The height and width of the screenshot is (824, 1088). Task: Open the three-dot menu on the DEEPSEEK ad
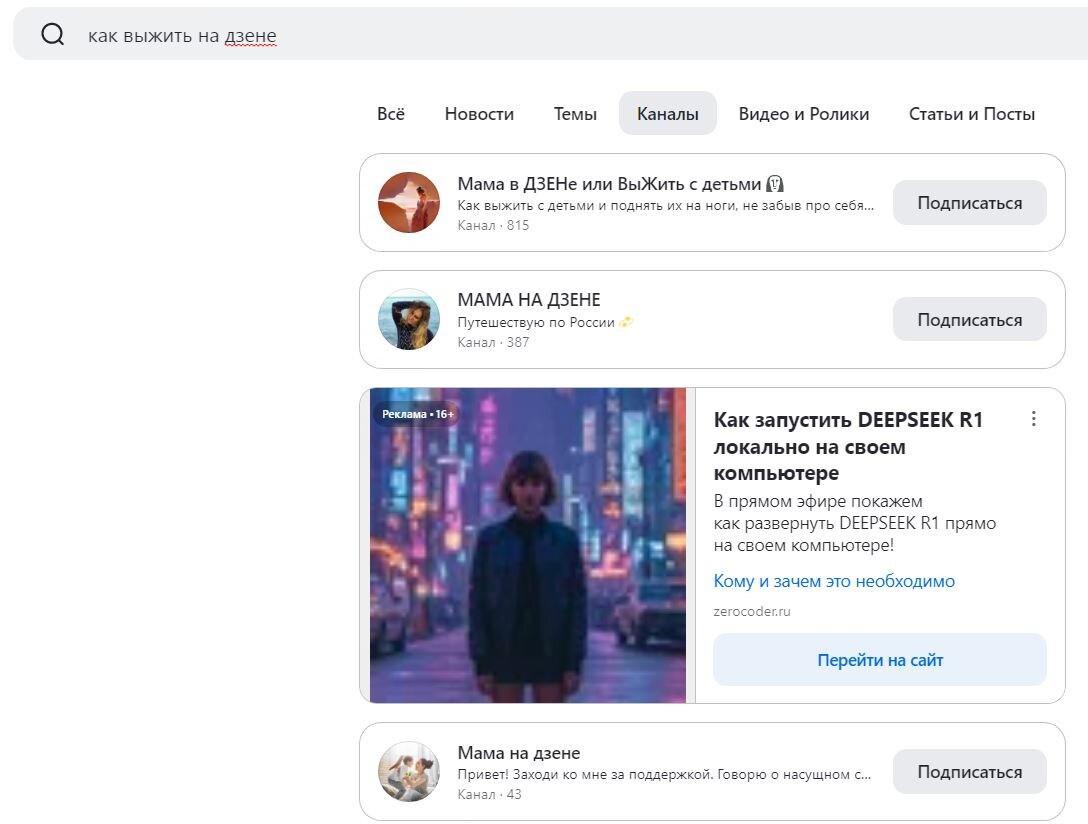[x=1033, y=419]
